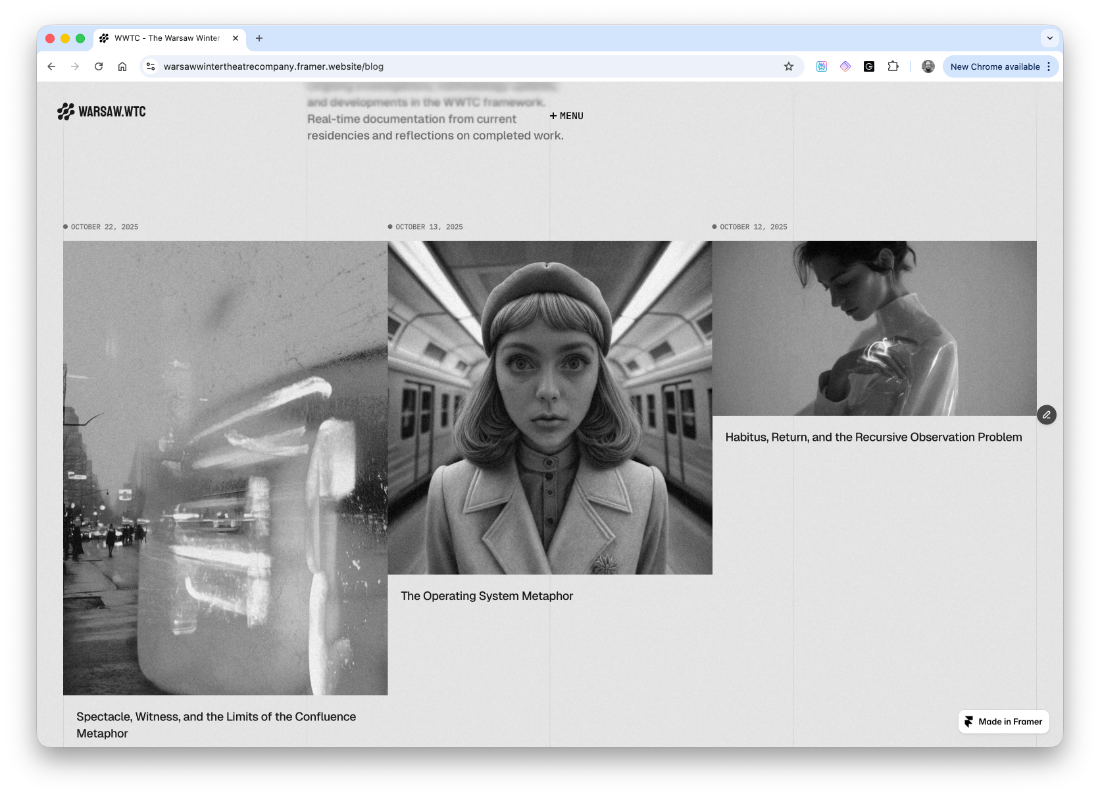Viewport: 1100px width, 796px height.
Task: Open the tab search dropdown arrow
Action: click(x=1049, y=38)
